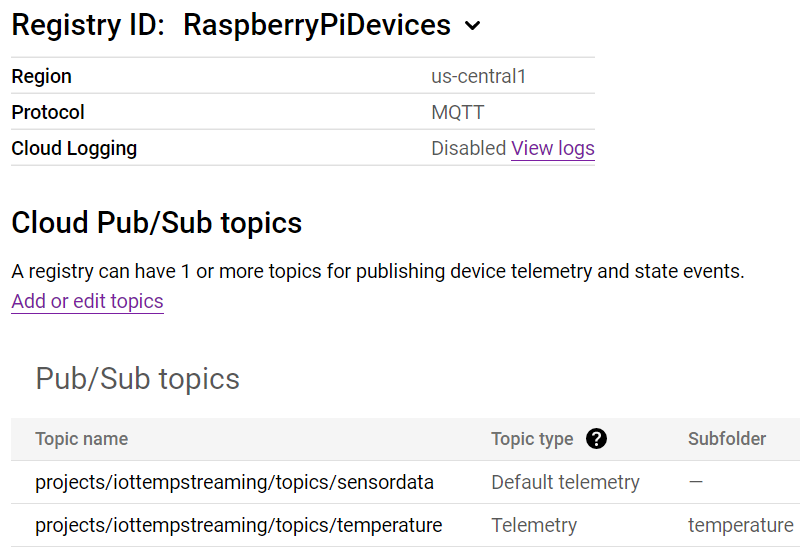Open the View logs link
This screenshot has height=548, width=800.
553,148
